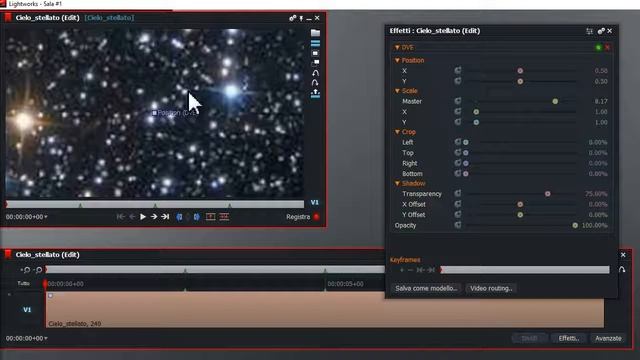Collapse the Position group
Image resolution: width=640 pixels, height=360 pixels.
(x=397, y=60)
